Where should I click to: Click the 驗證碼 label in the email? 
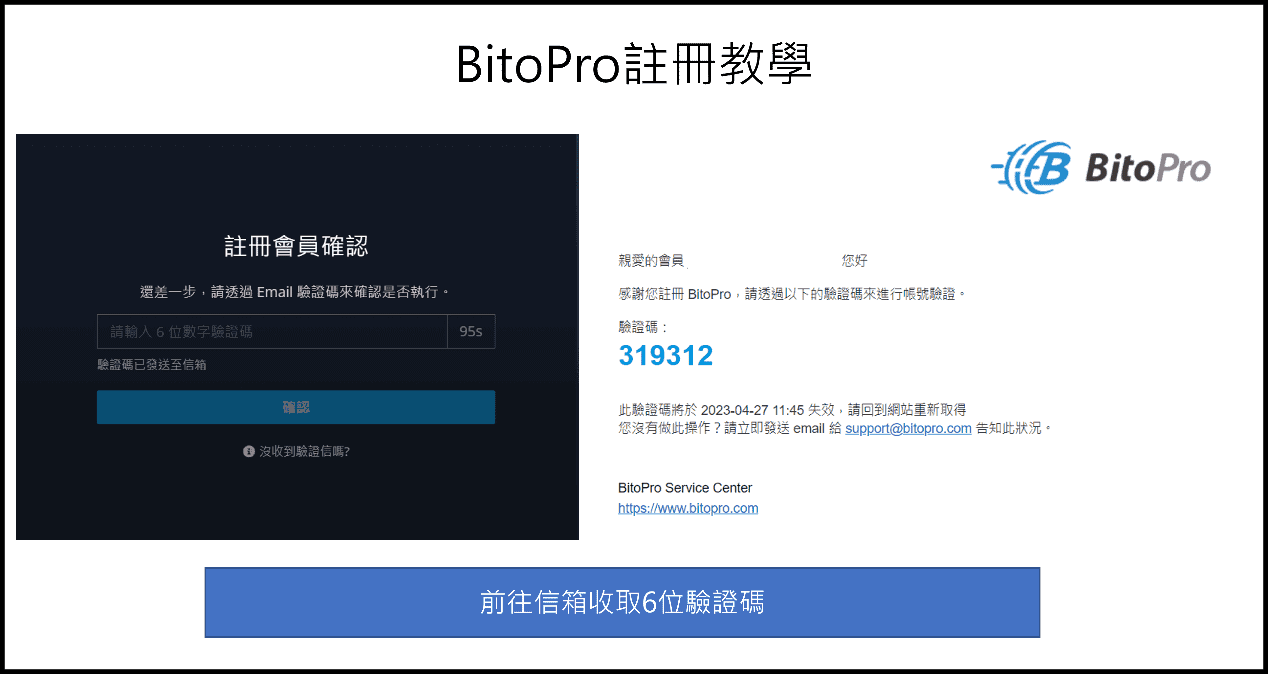coord(639,325)
